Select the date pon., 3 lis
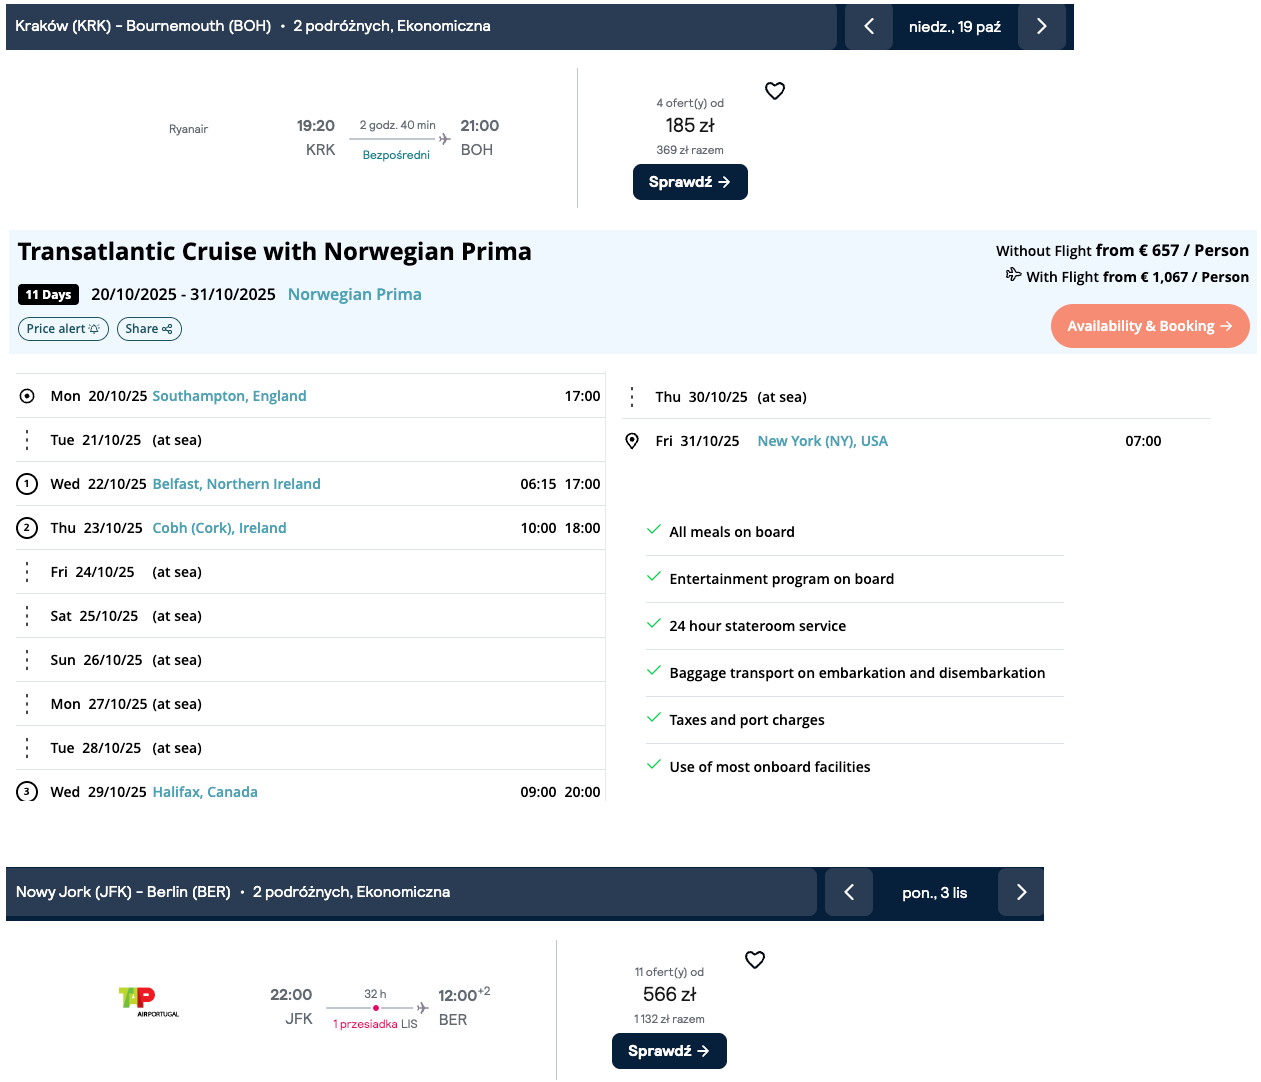The image size is (1261, 1082). [935, 893]
